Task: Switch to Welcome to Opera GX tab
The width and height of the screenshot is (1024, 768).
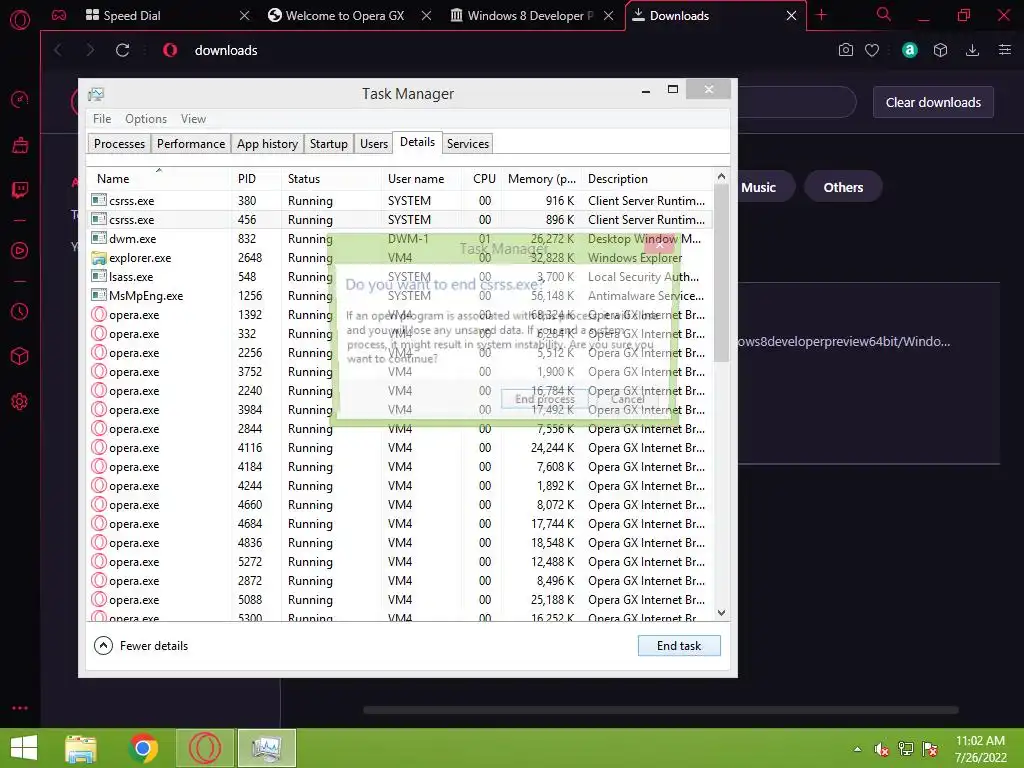Action: point(338,16)
